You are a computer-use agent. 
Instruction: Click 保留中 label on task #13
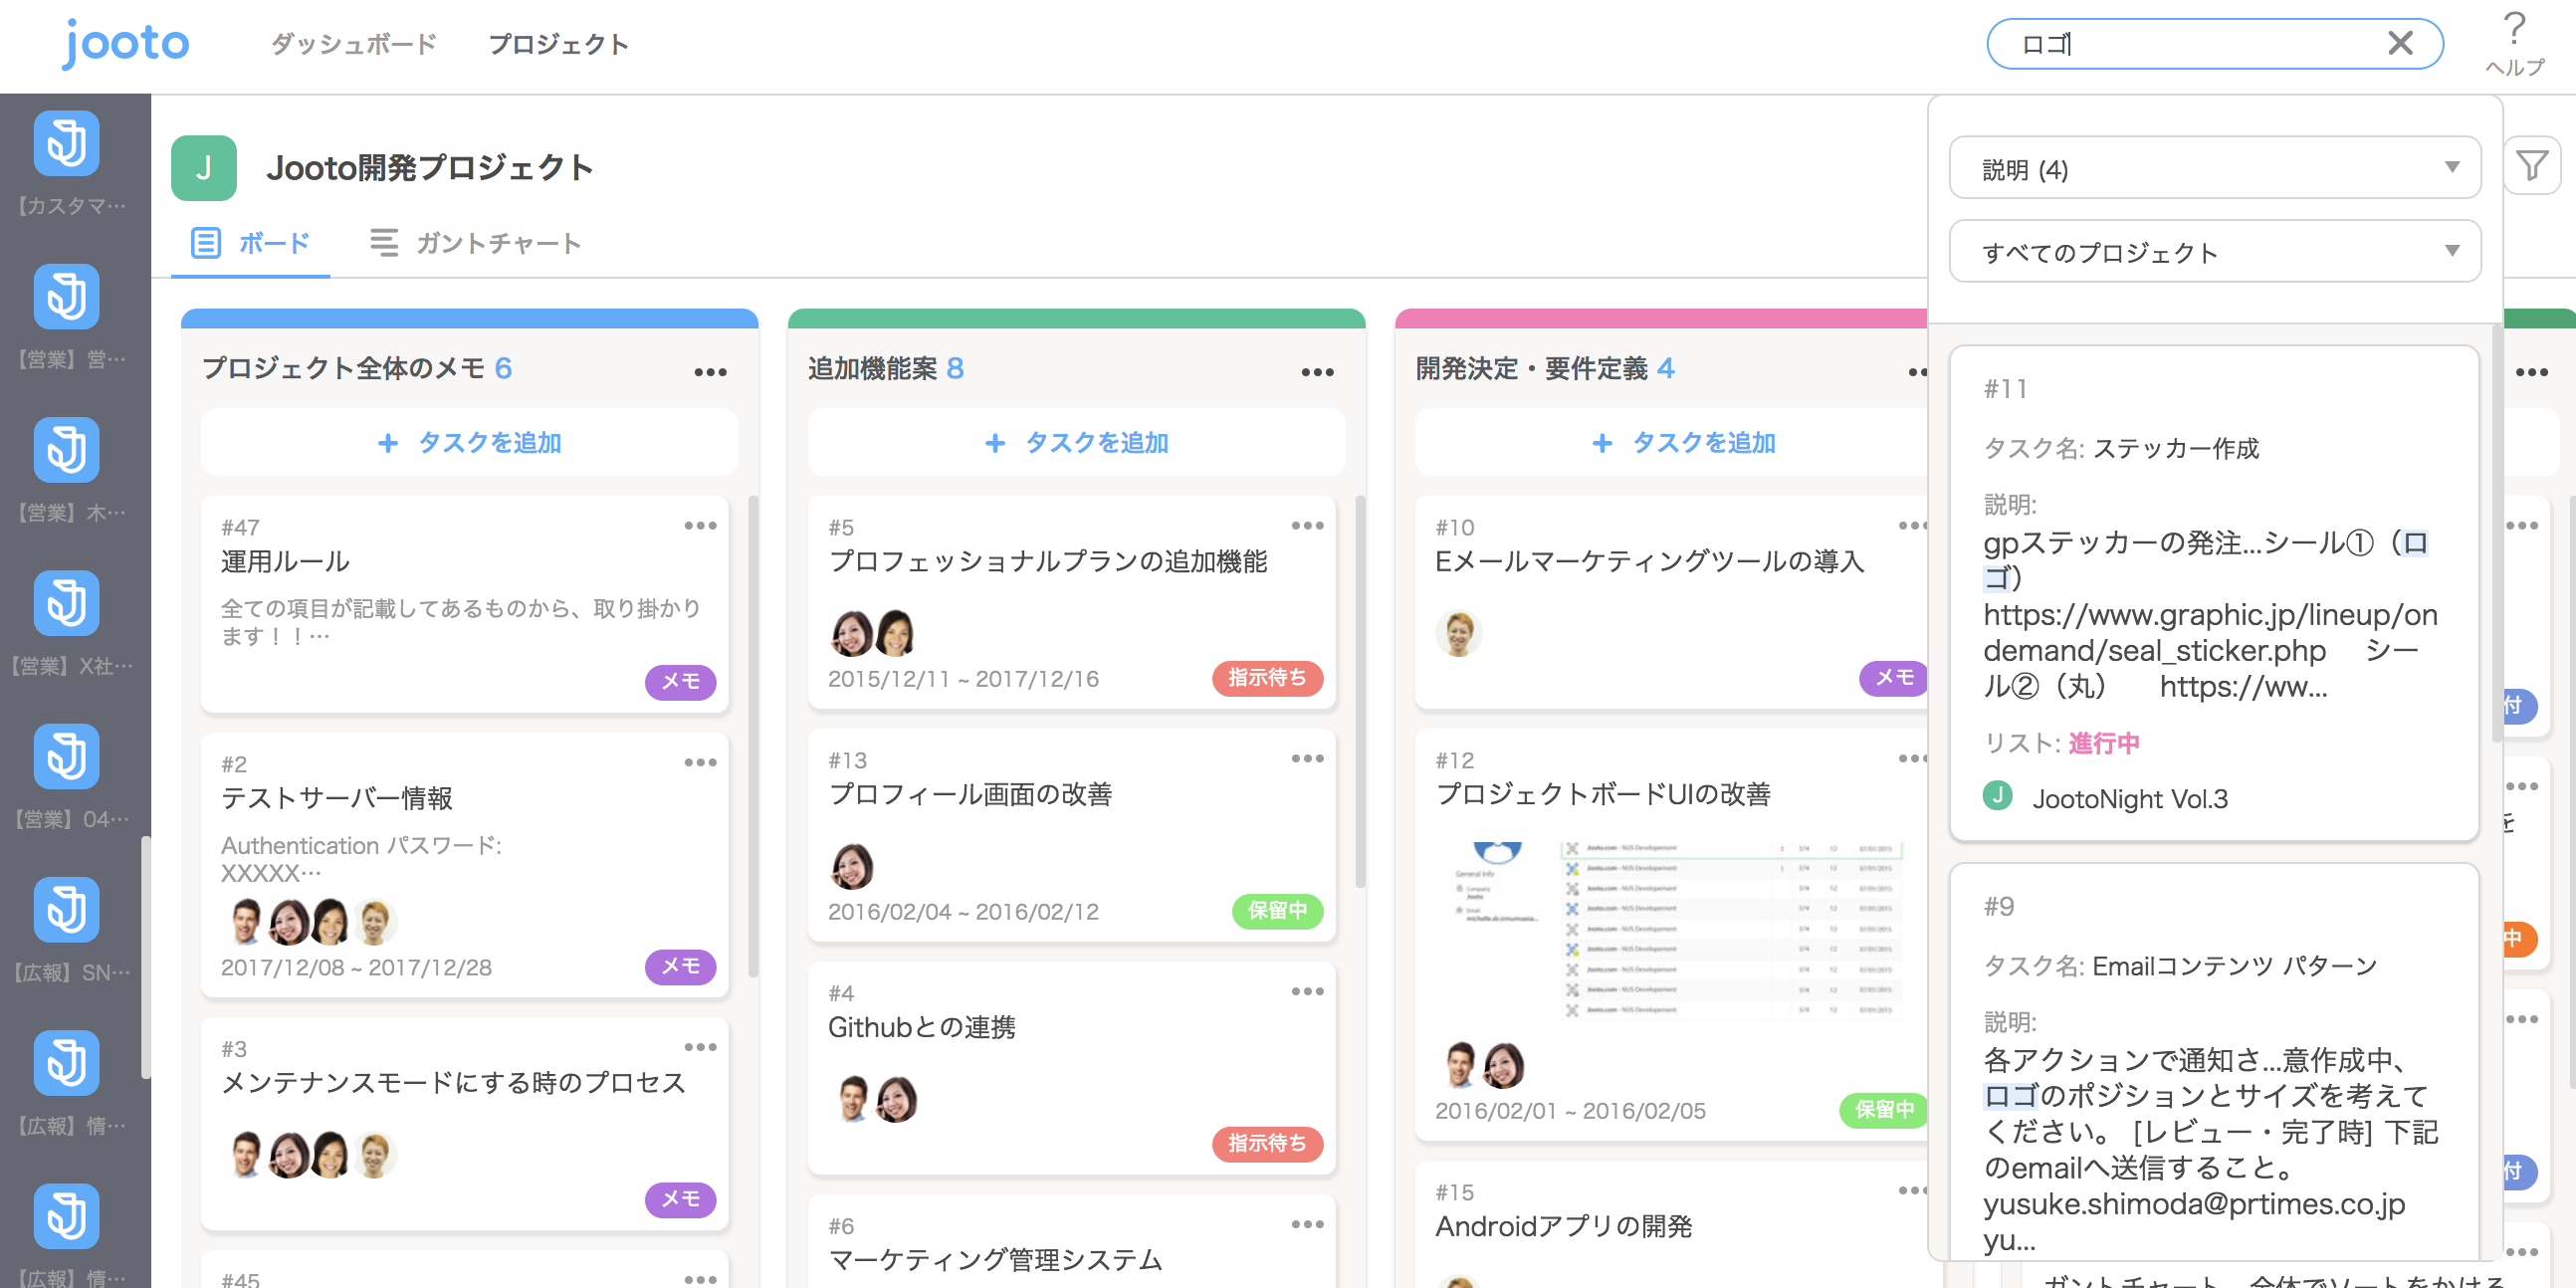(x=1276, y=910)
